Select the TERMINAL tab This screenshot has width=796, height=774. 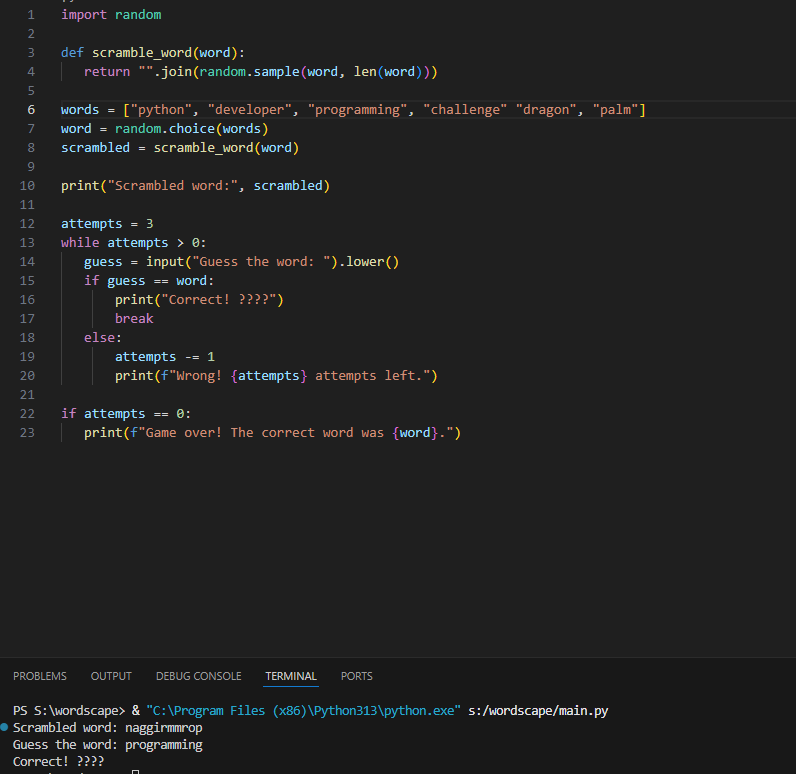point(291,676)
